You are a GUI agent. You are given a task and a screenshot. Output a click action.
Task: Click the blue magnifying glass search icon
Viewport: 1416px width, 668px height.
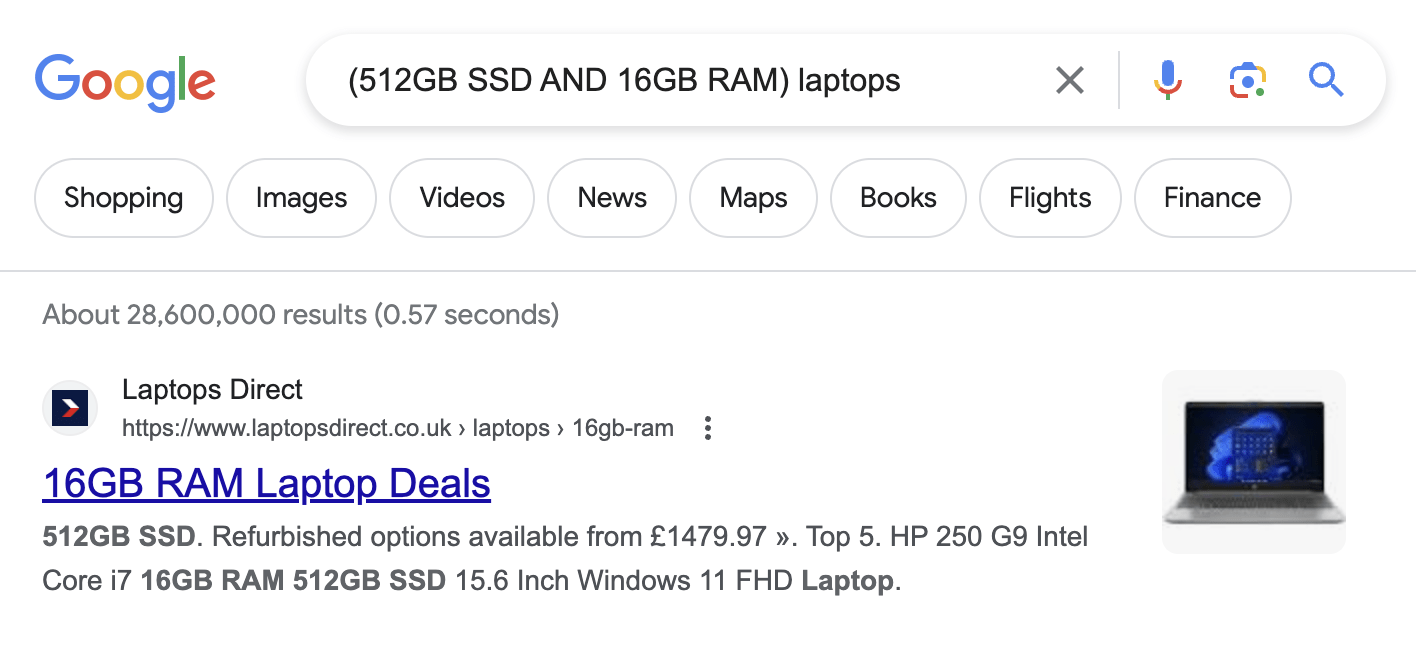pyautogui.click(x=1326, y=80)
